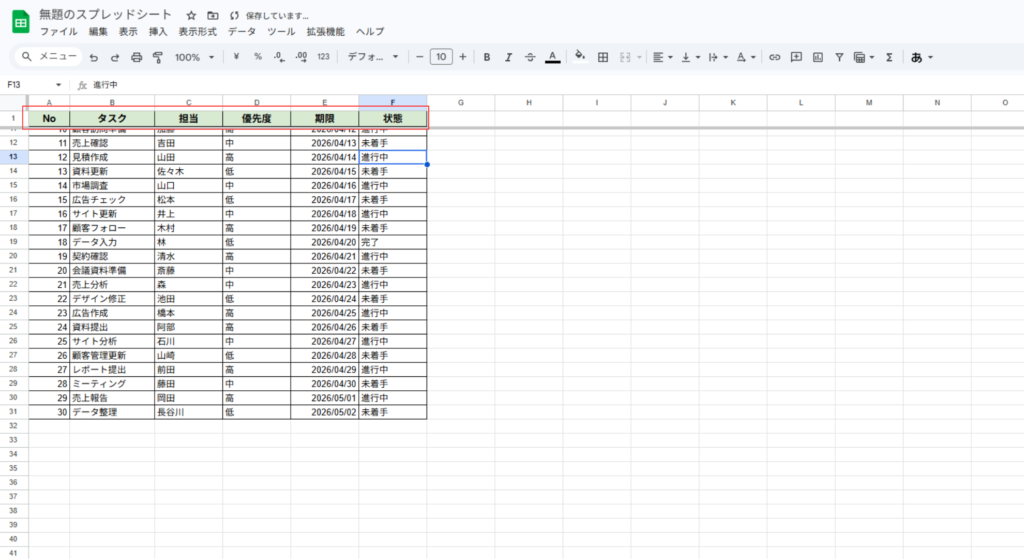Screen dimensions: 1024x559
Task: Click the increase font size plus button
Action: pos(462,57)
